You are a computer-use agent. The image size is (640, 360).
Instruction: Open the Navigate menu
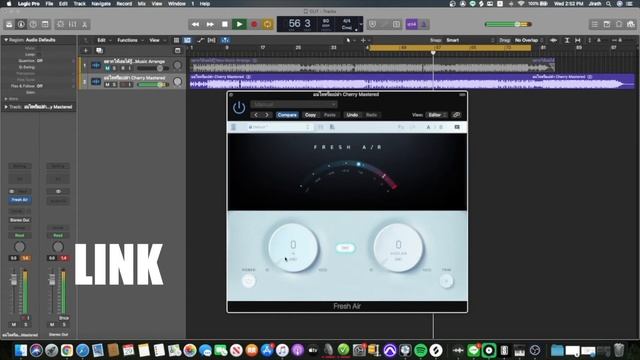(x=101, y=4)
